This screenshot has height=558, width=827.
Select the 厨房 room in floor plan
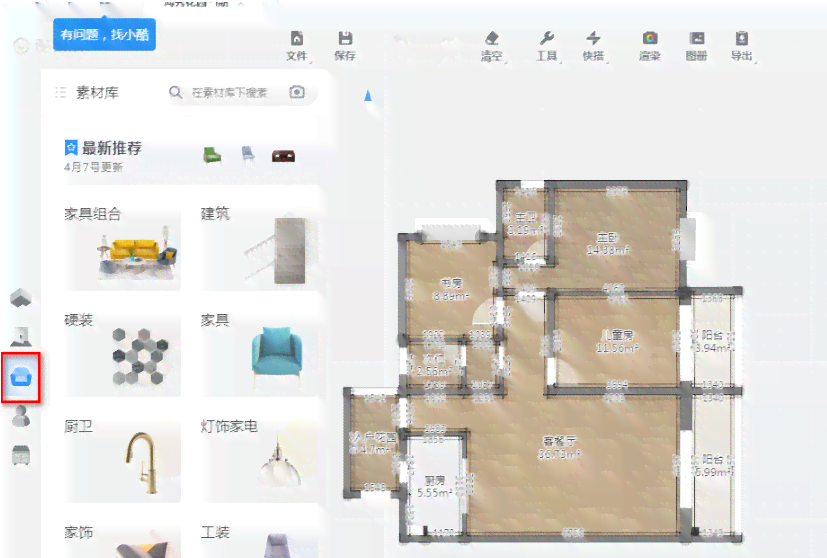(435, 486)
